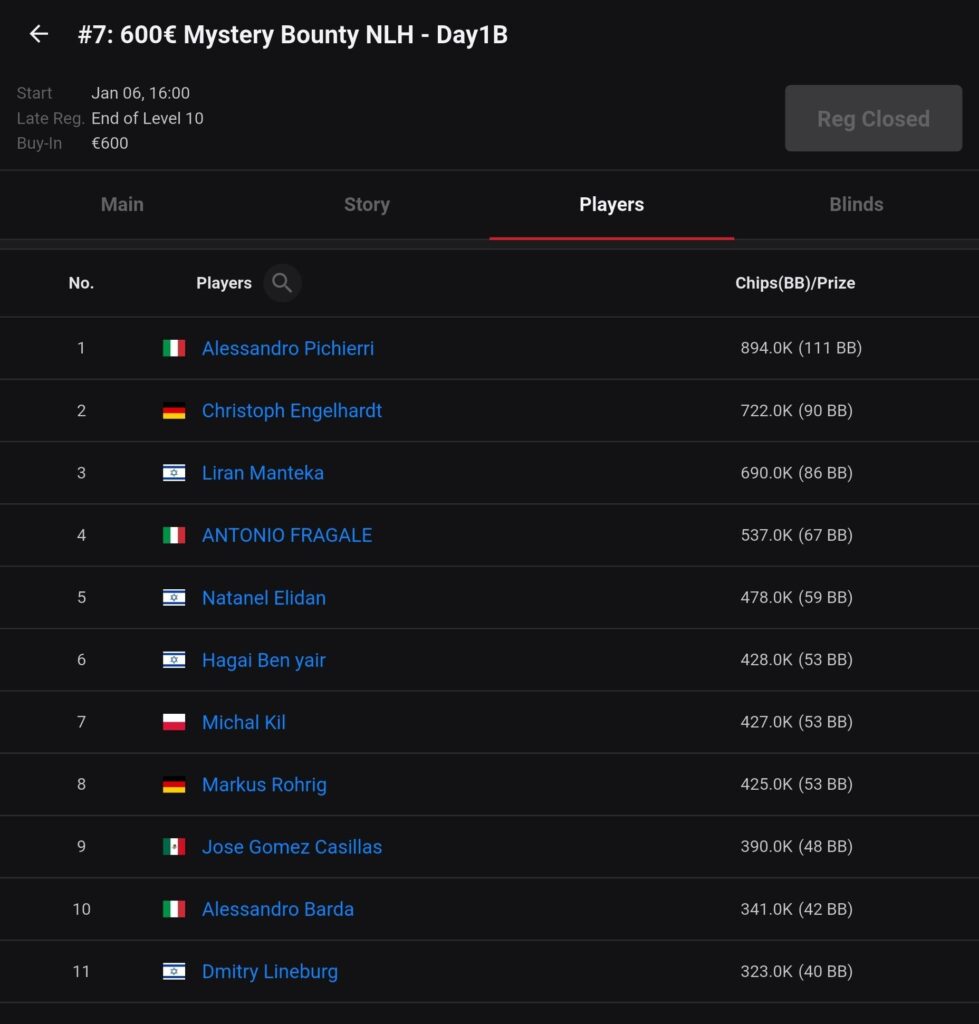
Task: Open ANTONIO FRAGALE player link
Action: [287, 535]
